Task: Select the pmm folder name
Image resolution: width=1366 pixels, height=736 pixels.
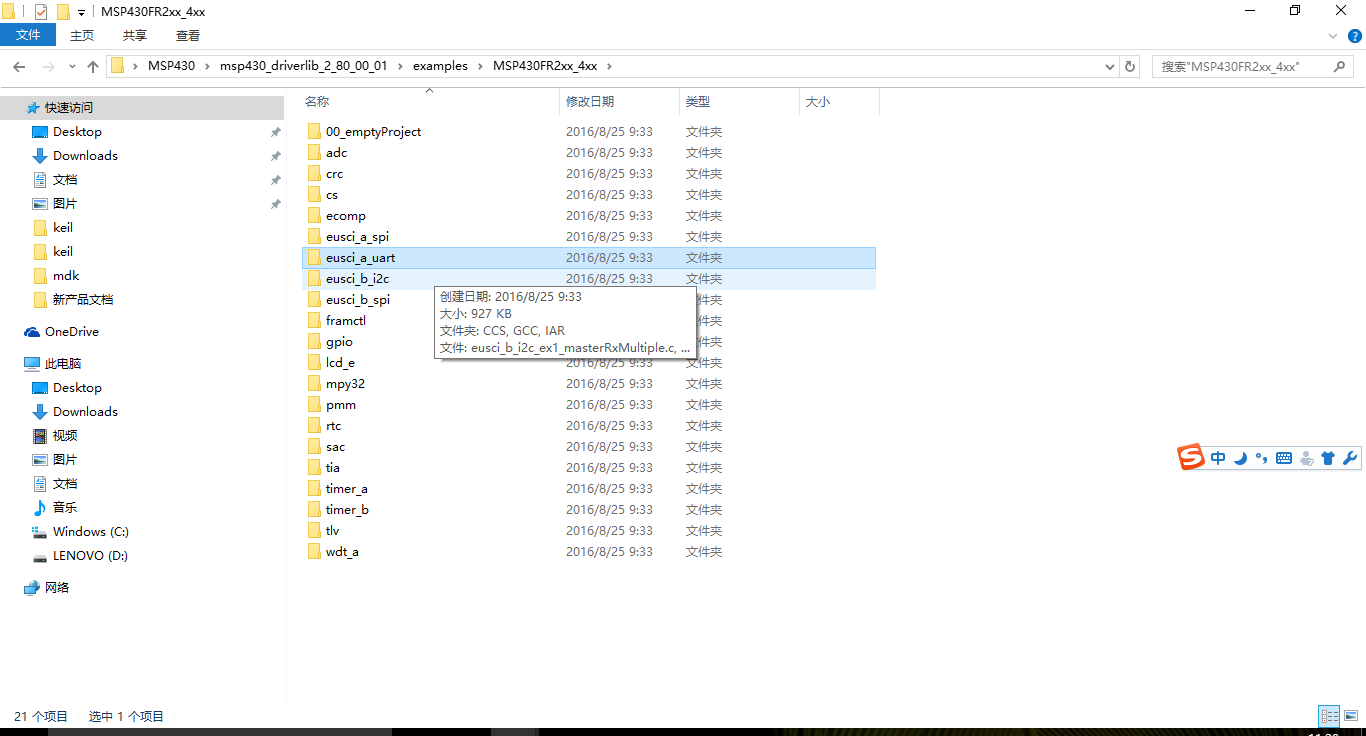Action: 341,405
